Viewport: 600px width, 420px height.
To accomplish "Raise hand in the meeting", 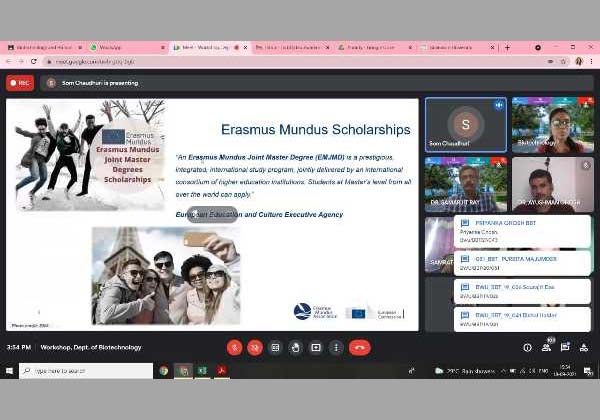I will (296, 347).
